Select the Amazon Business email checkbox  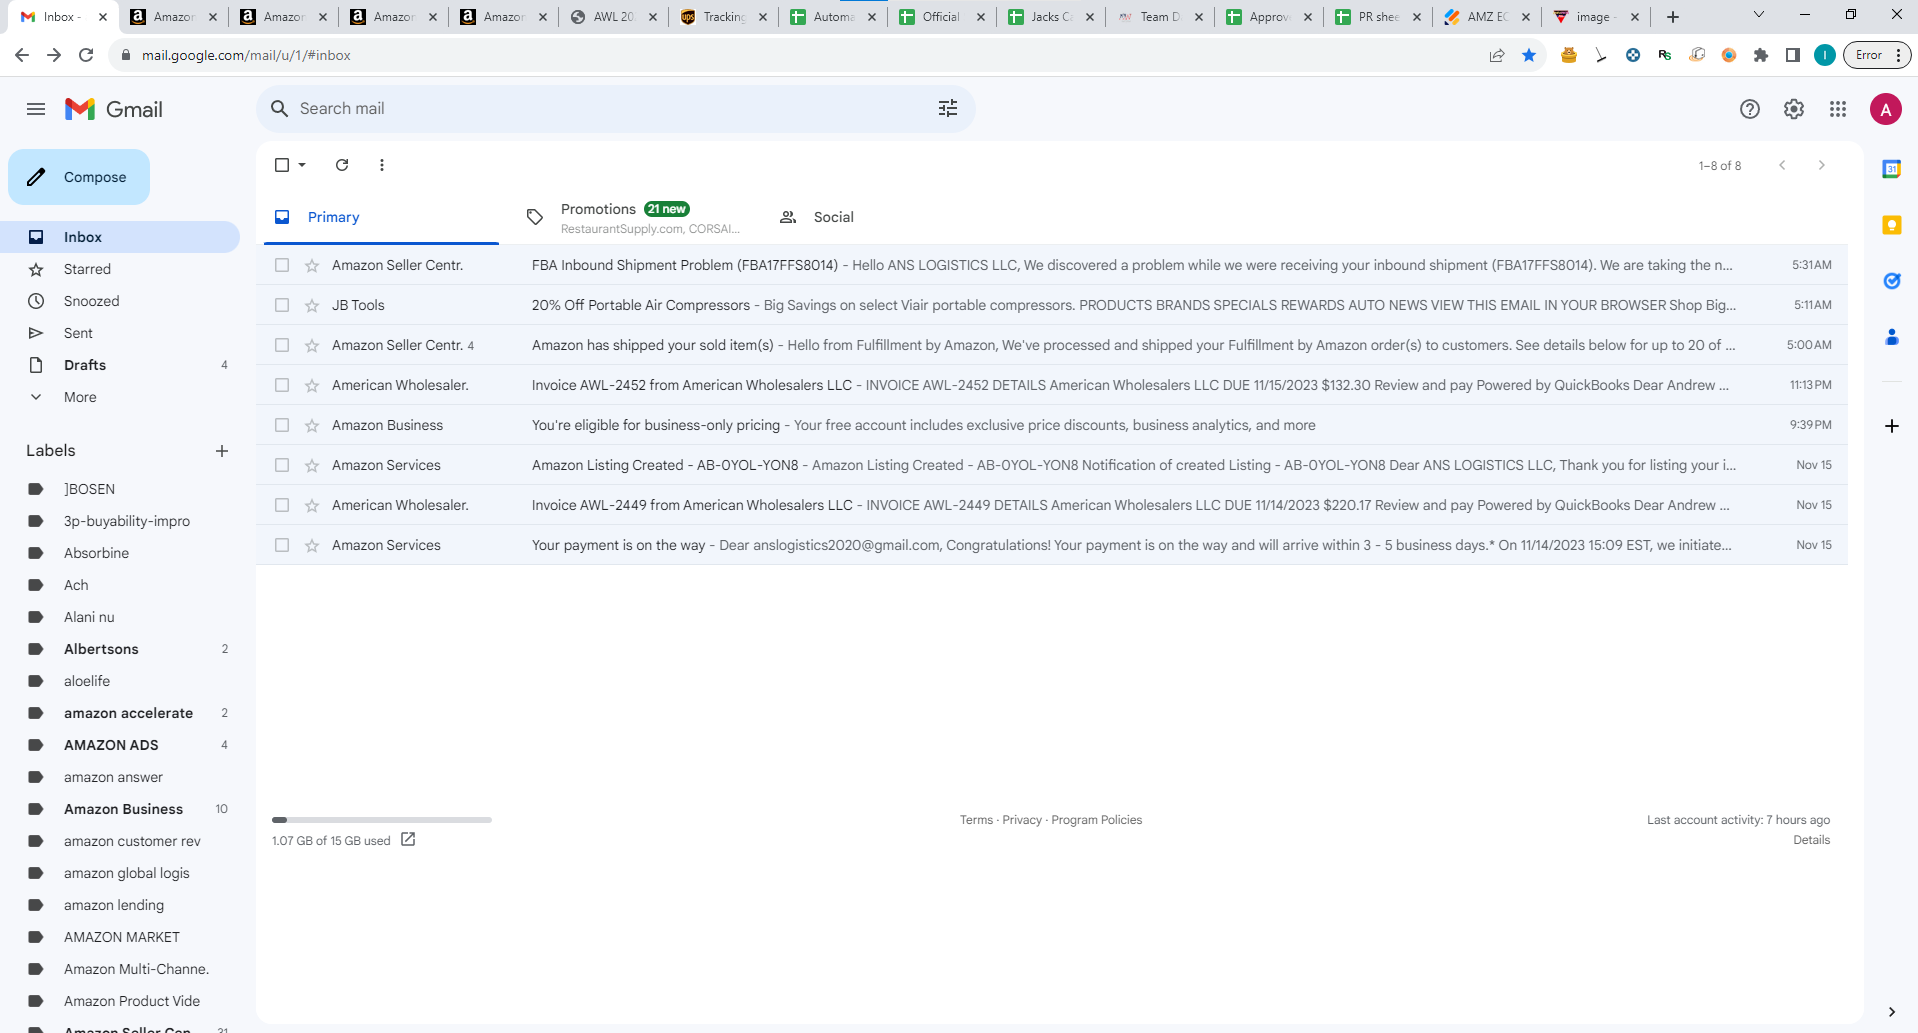(282, 425)
